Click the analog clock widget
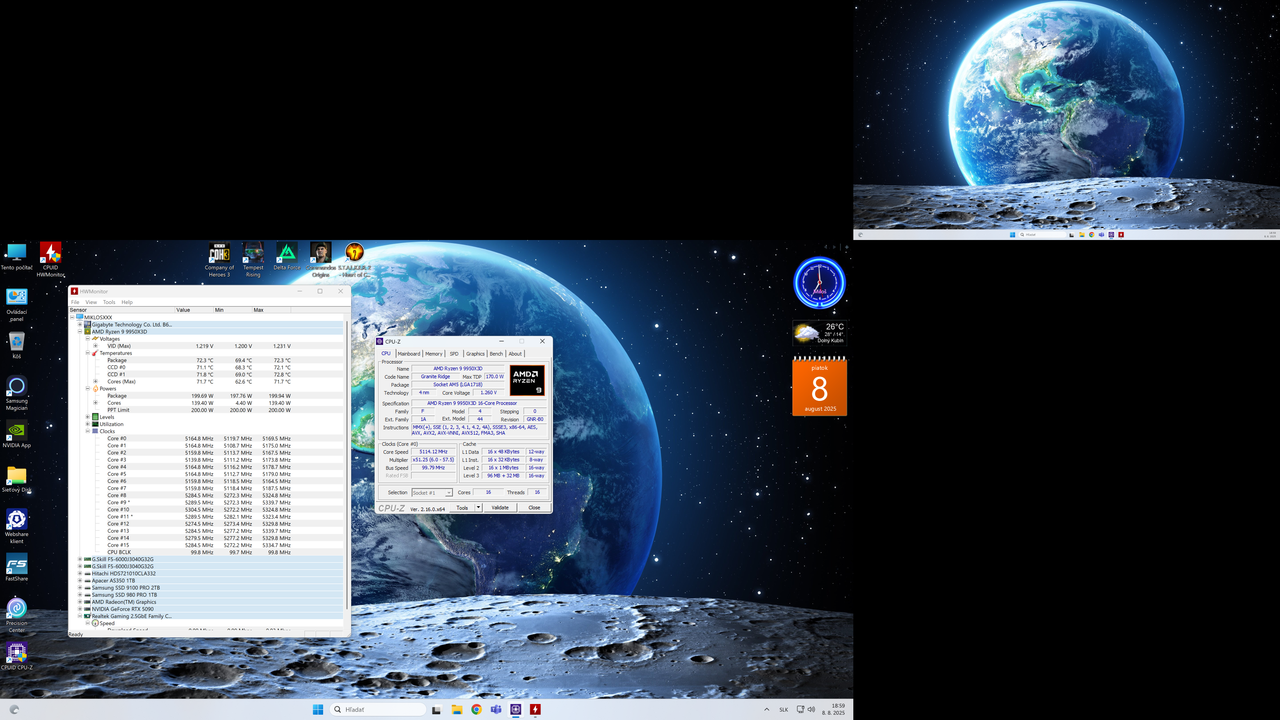 820,283
